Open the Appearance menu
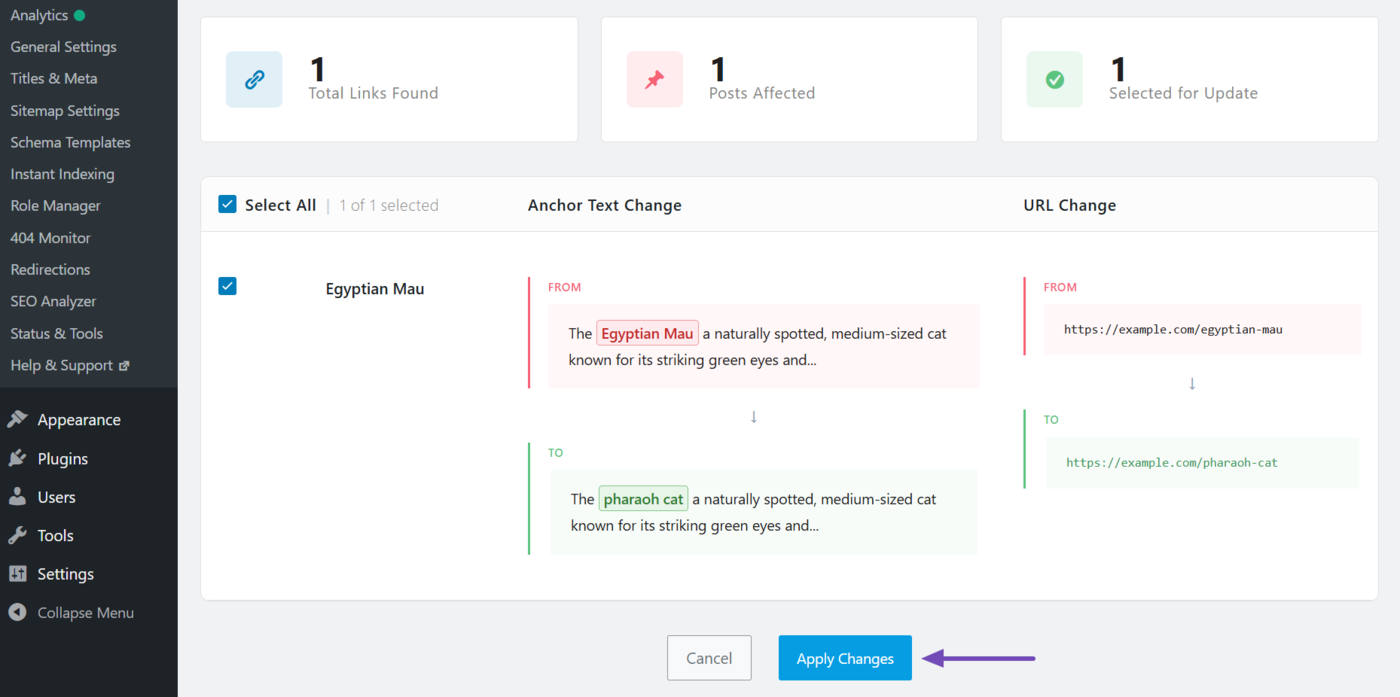The height and width of the screenshot is (697, 1400). pyautogui.click(x=79, y=420)
